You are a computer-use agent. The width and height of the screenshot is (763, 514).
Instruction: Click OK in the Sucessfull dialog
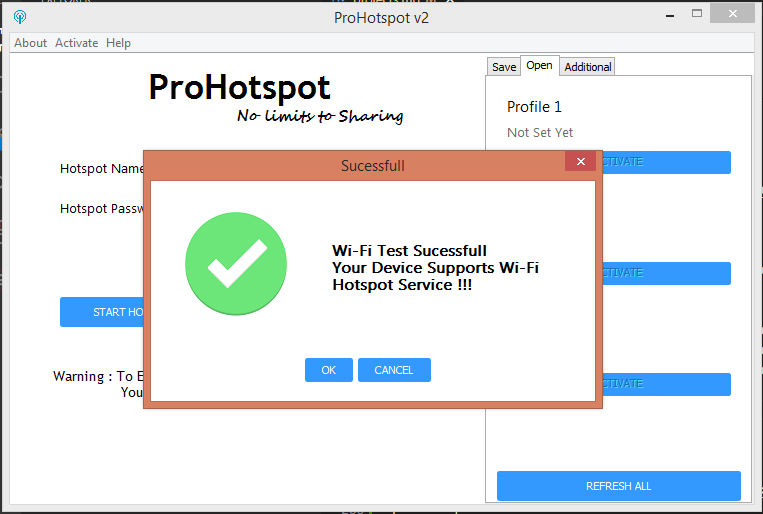(x=328, y=370)
